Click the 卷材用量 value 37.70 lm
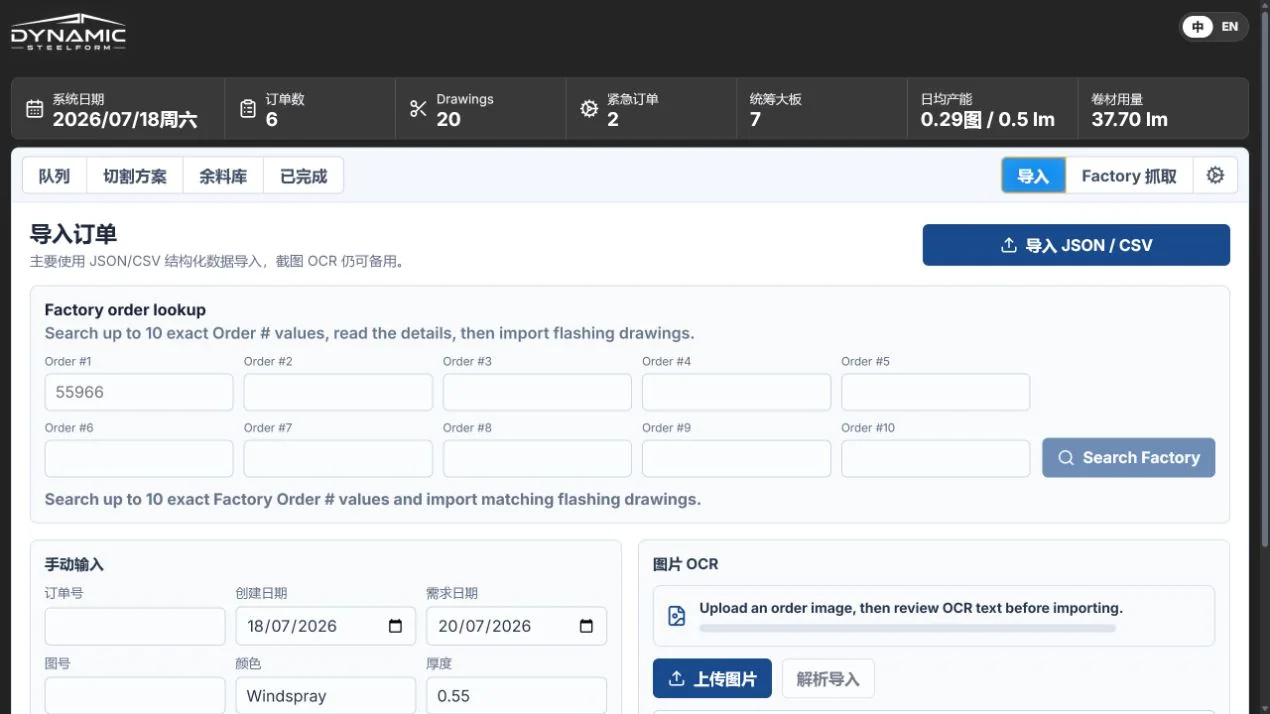 coord(1130,120)
